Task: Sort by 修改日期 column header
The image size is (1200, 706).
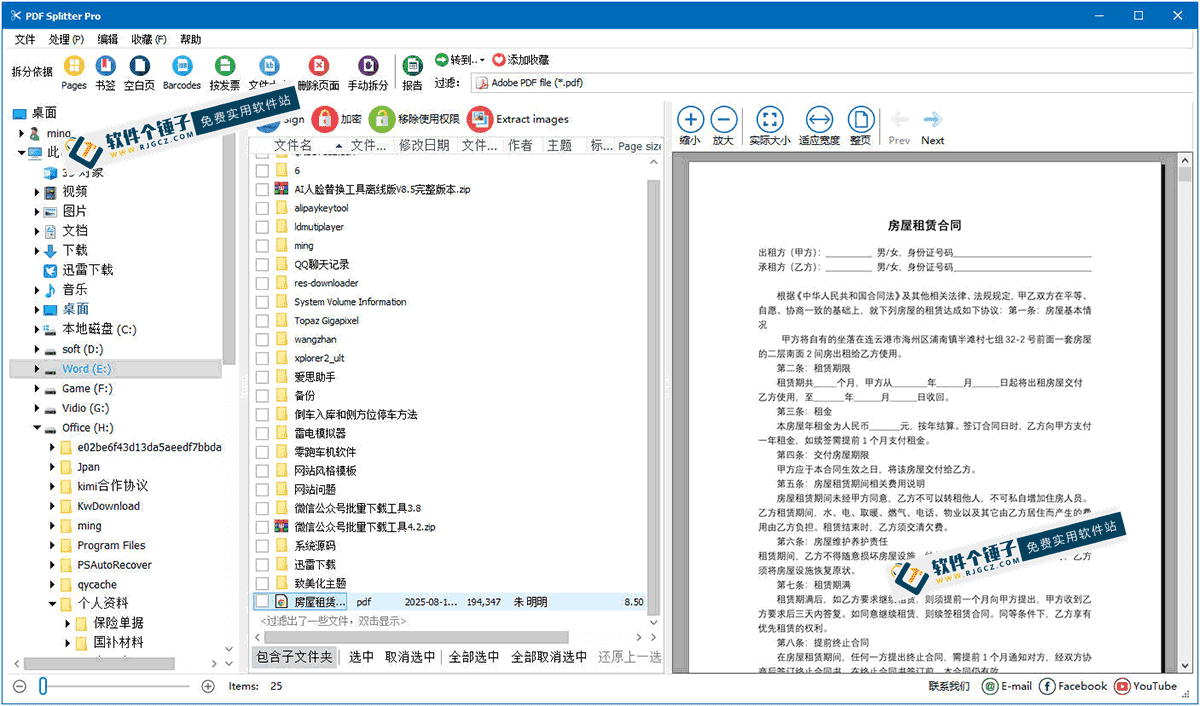Action: point(424,146)
